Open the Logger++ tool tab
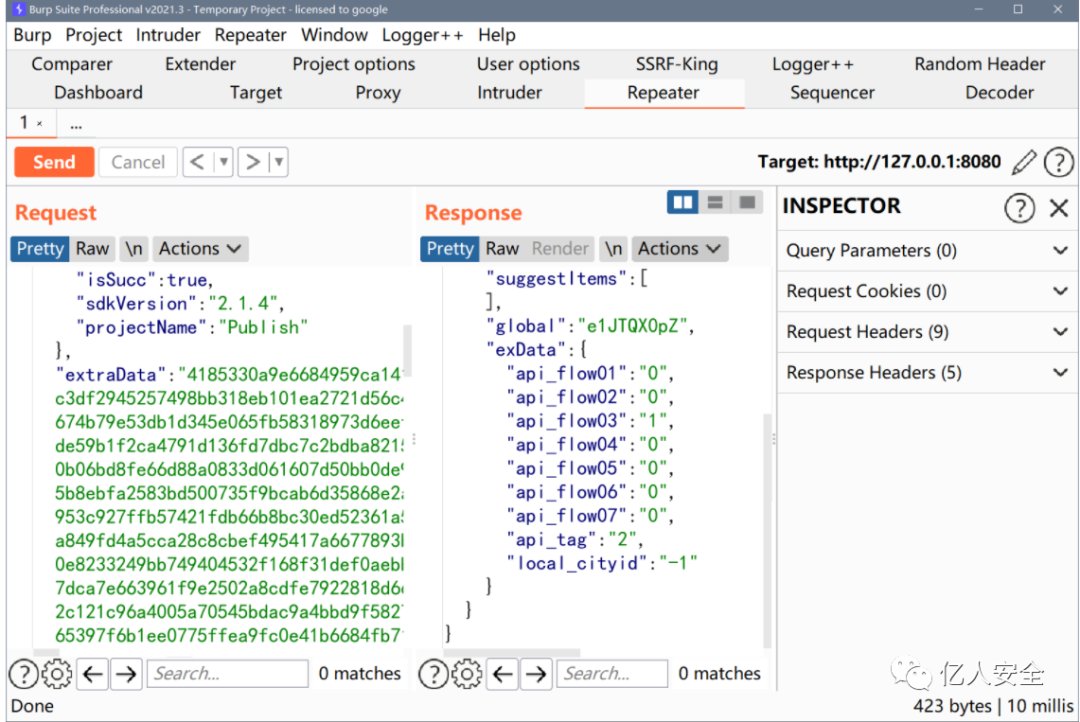 tap(813, 64)
